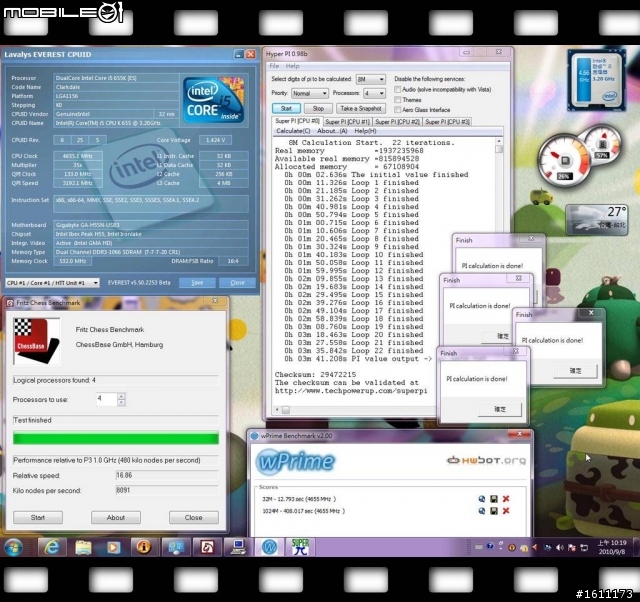Open the Hyper PI Processors dropdown
This screenshot has height=602, width=640.
(374, 93)
